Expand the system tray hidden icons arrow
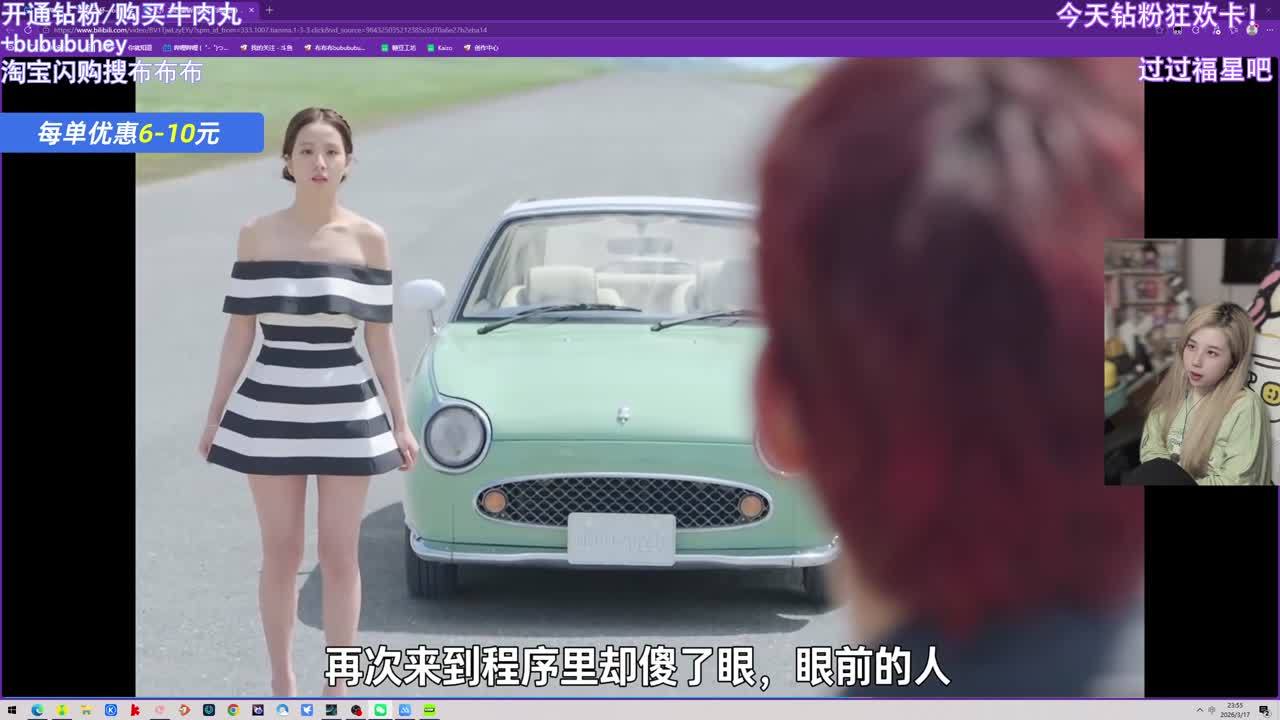Screen dimensions: 1280x720 (x=1200, y=710)
